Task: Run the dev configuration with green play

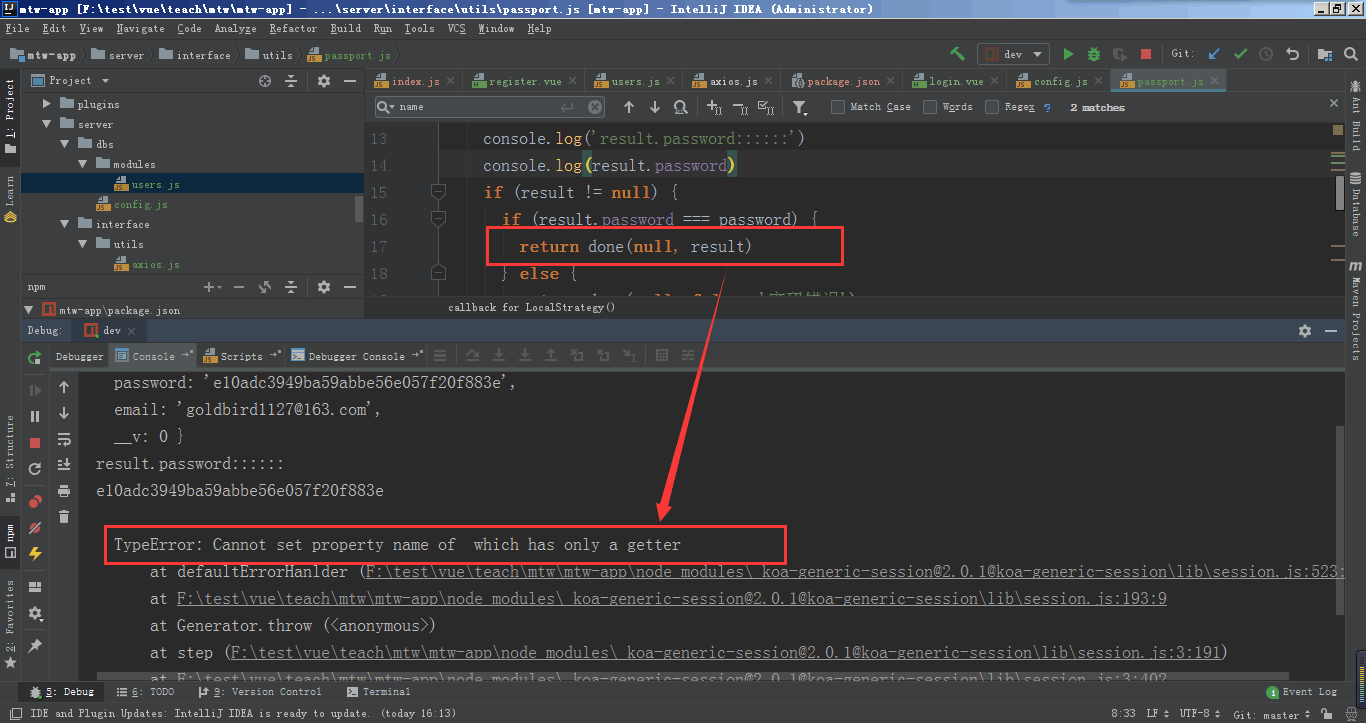Action: click(1068, 55)
